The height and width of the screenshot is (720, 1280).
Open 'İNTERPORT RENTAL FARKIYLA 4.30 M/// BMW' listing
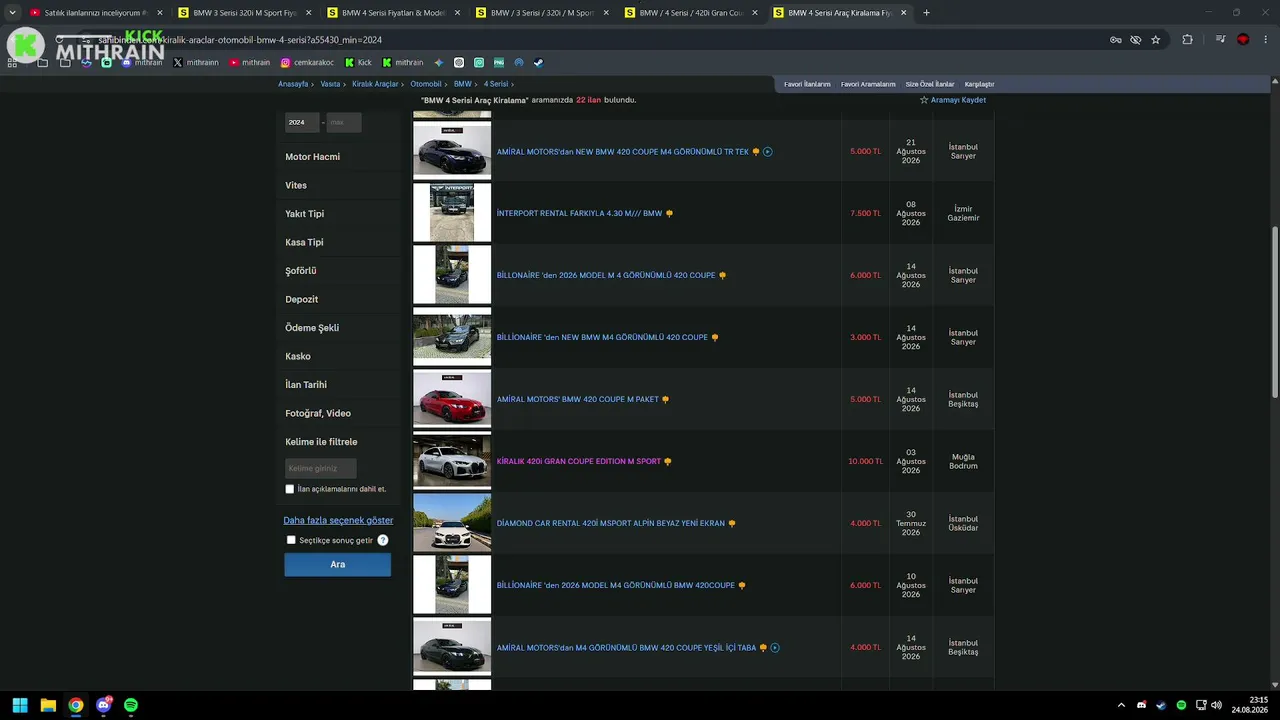(x=579, y=213)
